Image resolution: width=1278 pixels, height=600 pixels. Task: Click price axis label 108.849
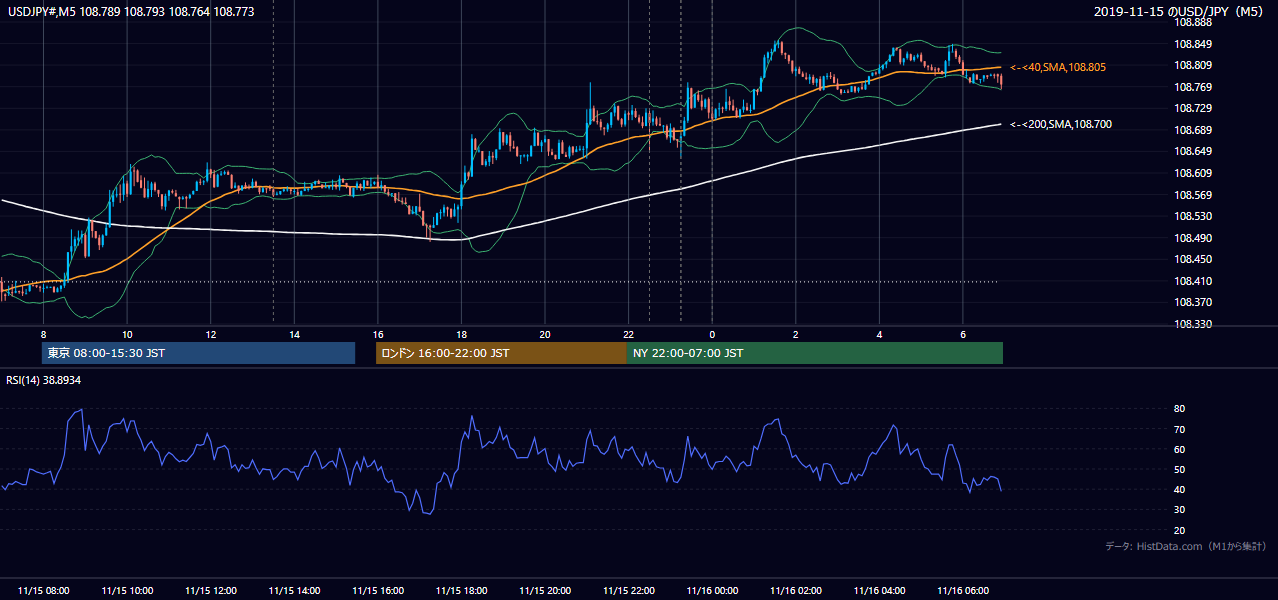1193,44
